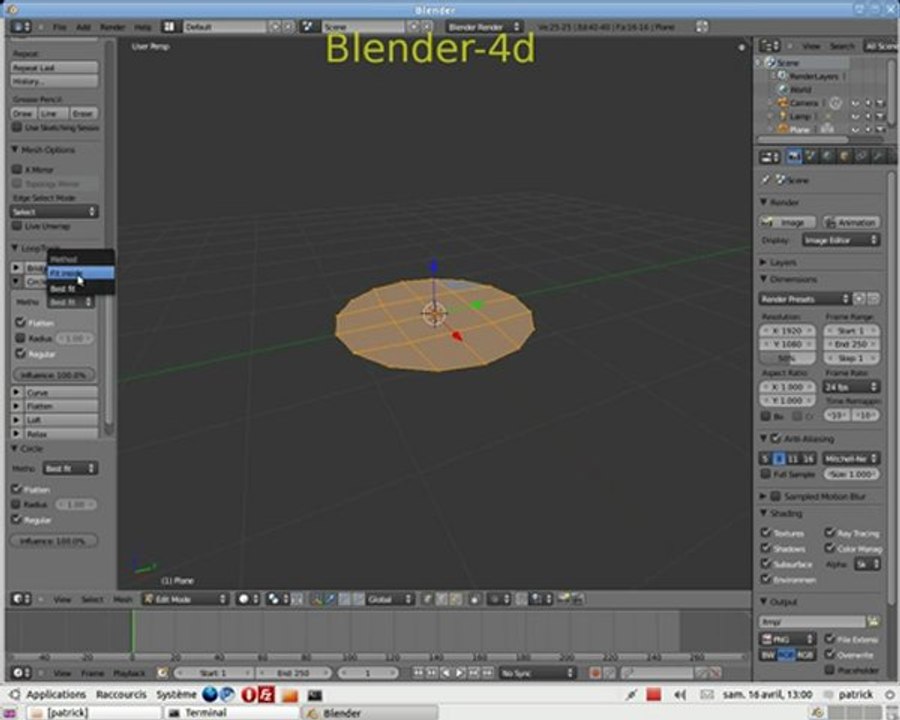Toggle Shadows checkbox in Shading
The height and width of the screenshot is (720, 900).
pos(766,548)
